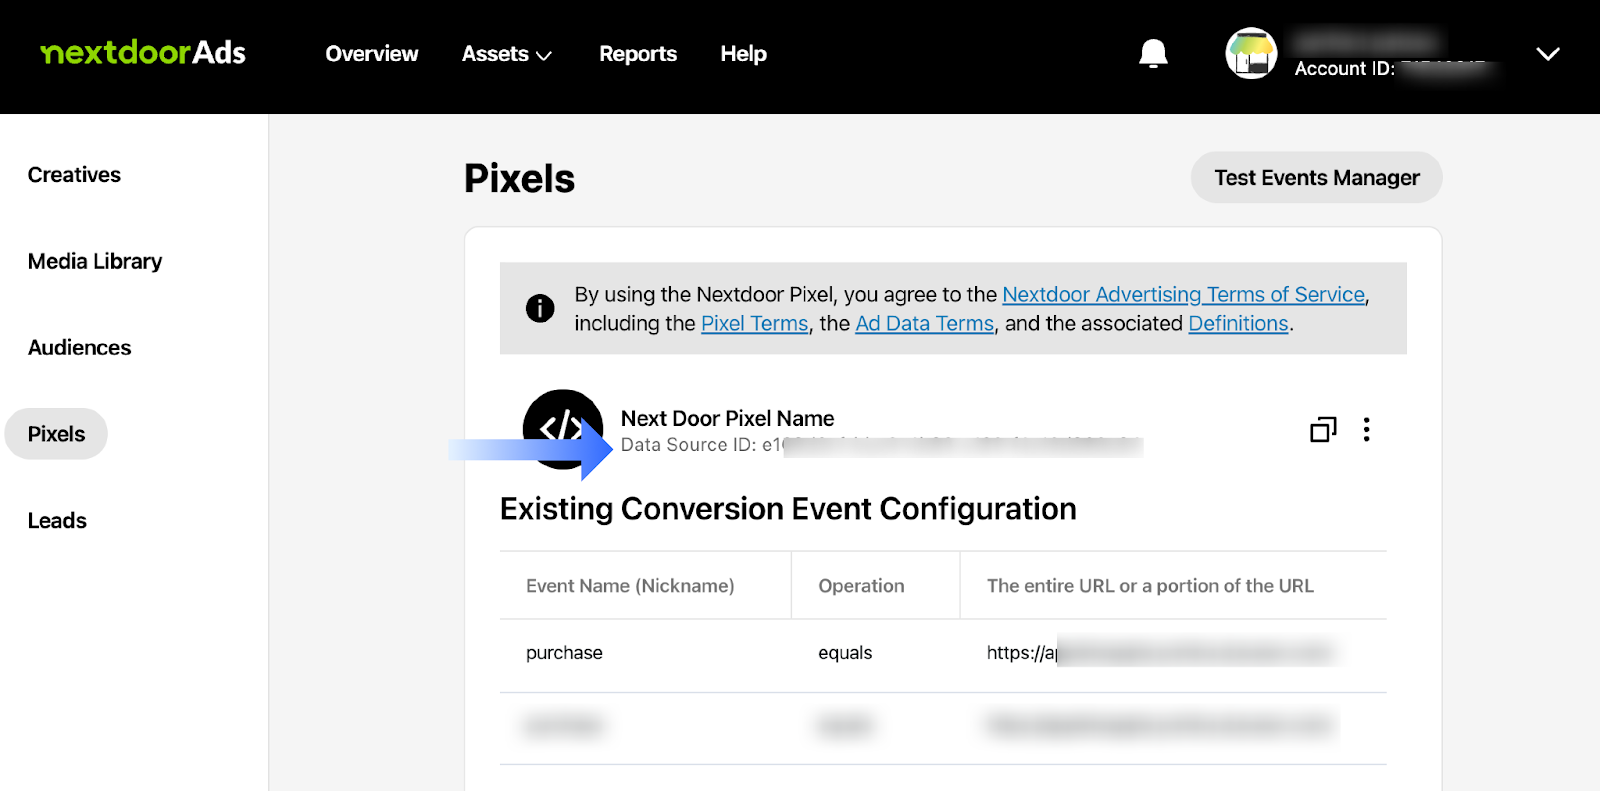This screenshot has height=791, width=1600.
Task: Open the Definitions link
Action: [1238, 324]
